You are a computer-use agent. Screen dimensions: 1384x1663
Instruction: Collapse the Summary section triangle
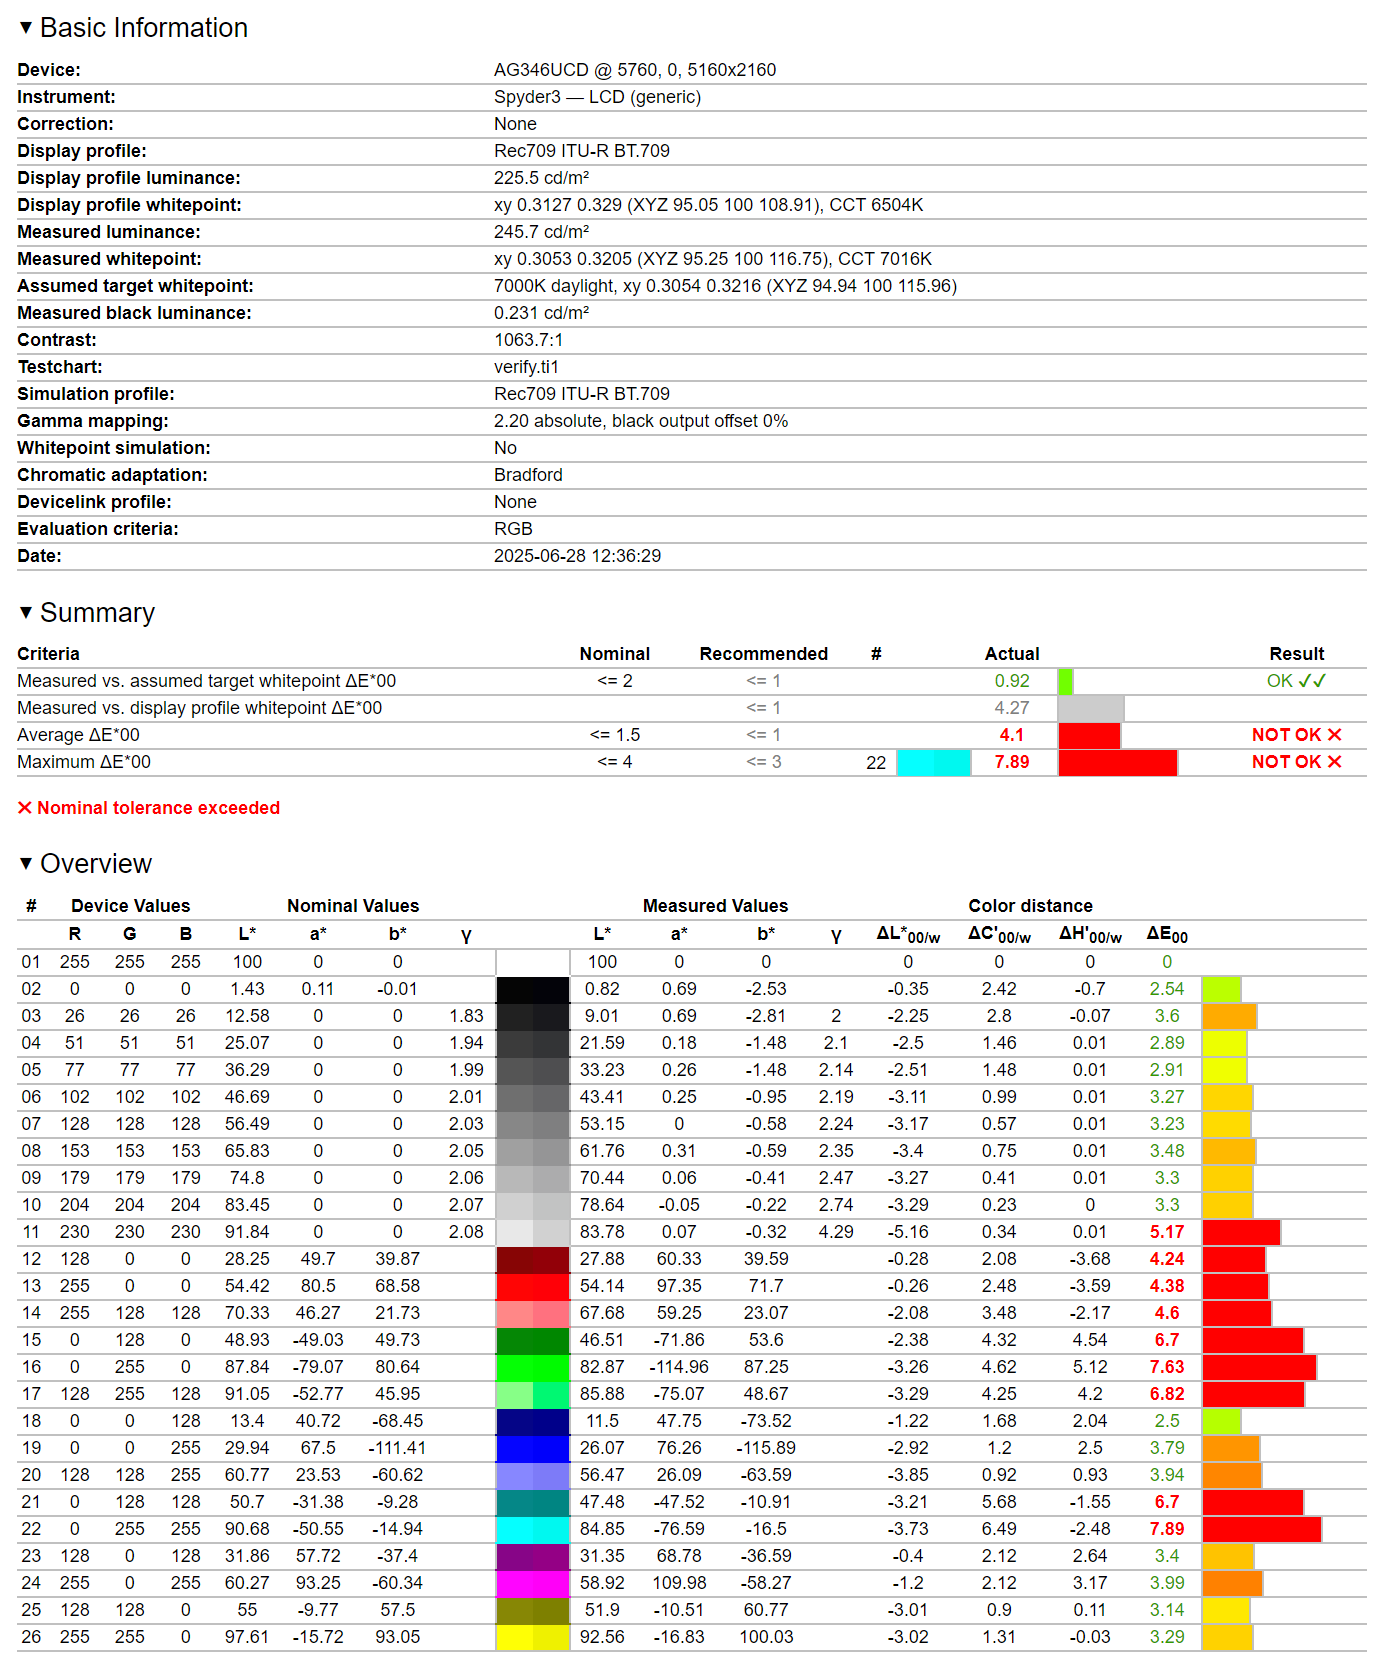pos(26,612)
